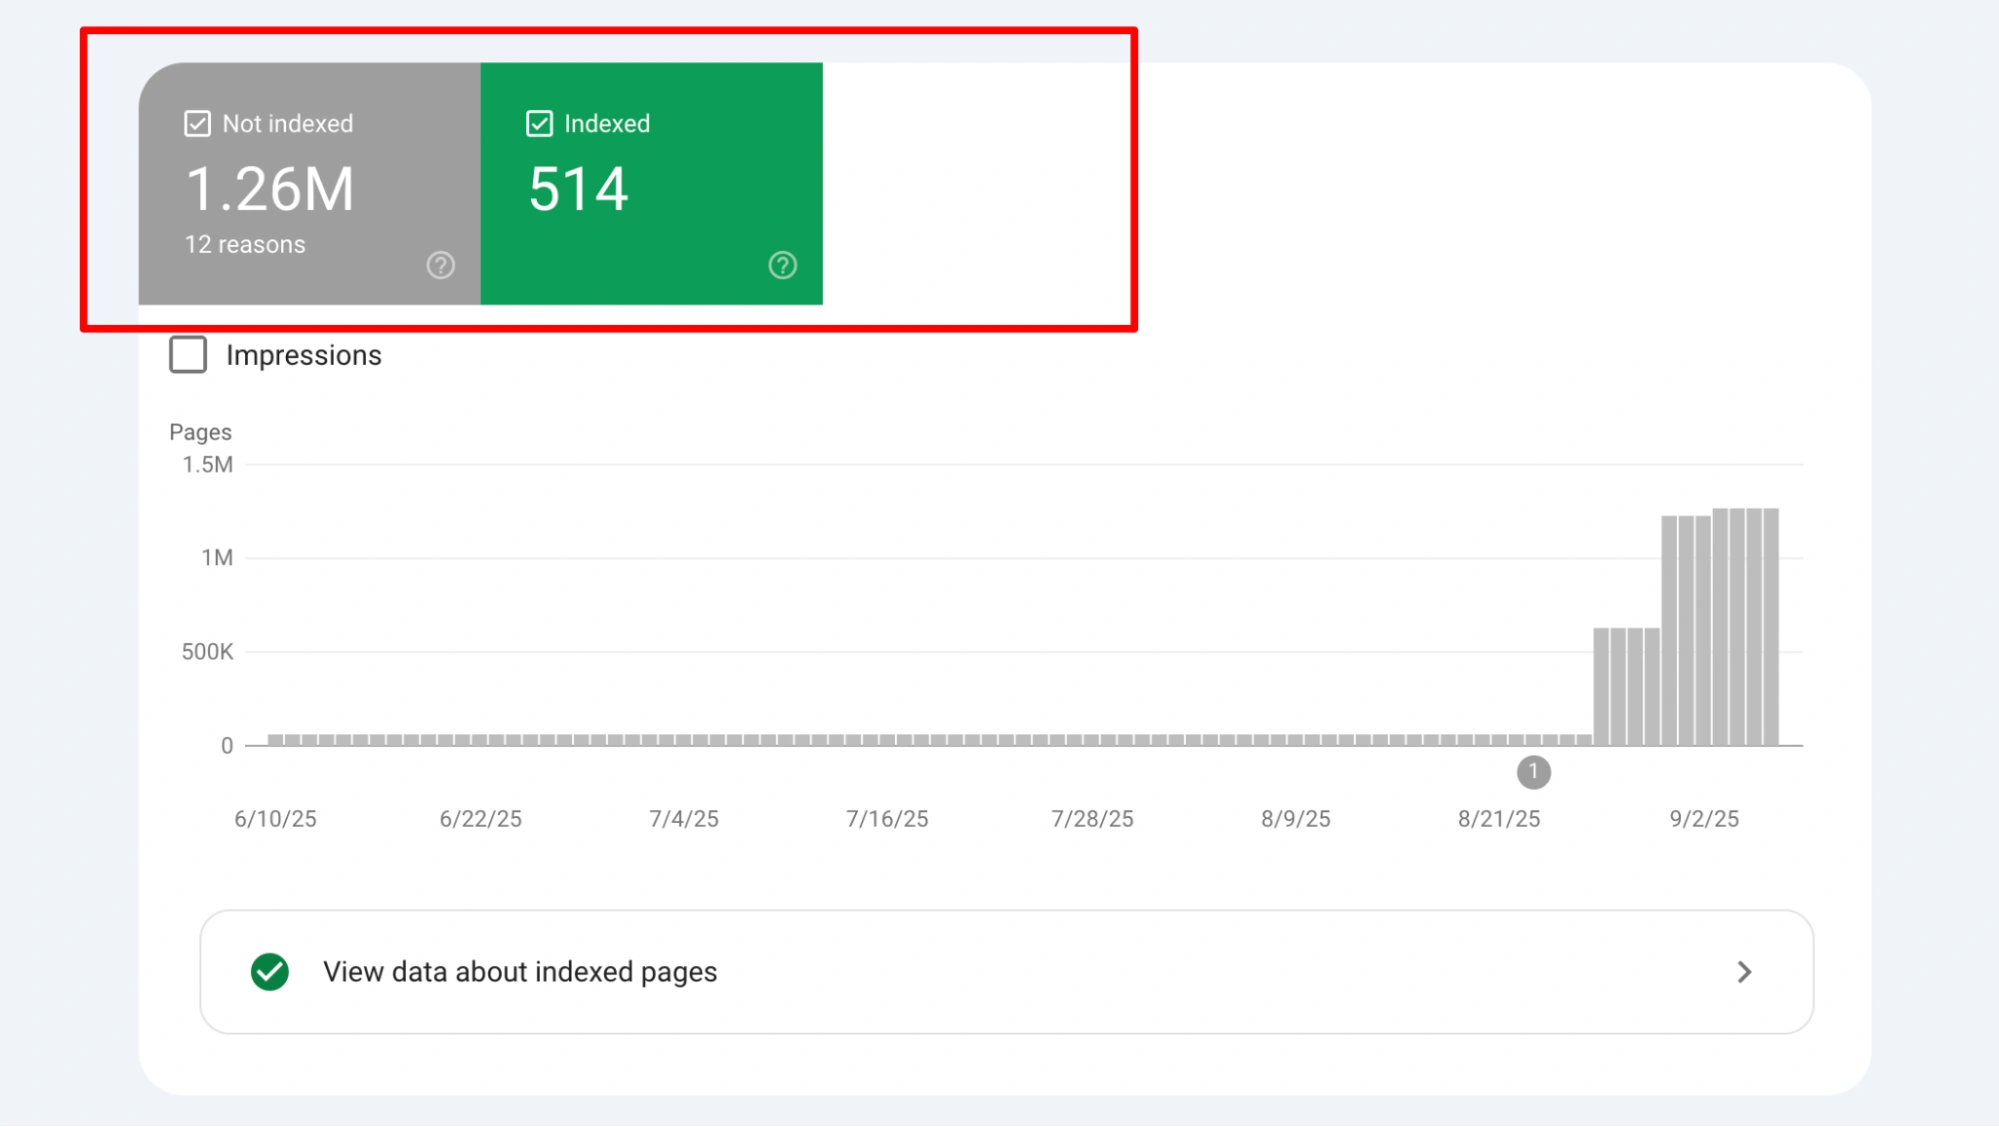Screen dimensions: 1999x1127
Task: Click annotation marker 1 below chart
Action: coord(1533,772)
